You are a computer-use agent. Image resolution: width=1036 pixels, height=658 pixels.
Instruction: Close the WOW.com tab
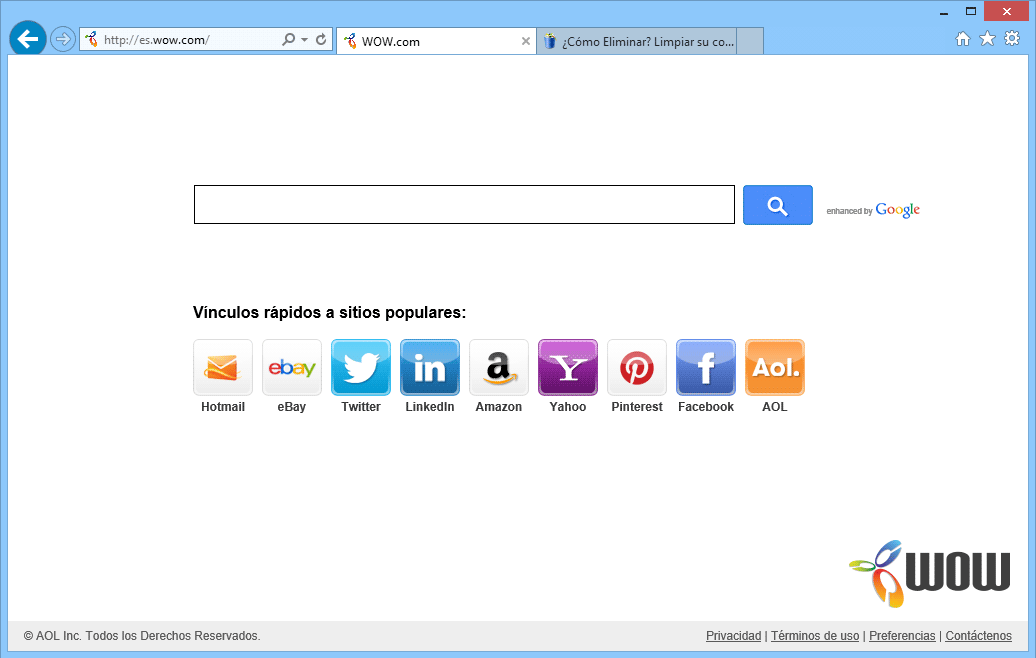526,41
